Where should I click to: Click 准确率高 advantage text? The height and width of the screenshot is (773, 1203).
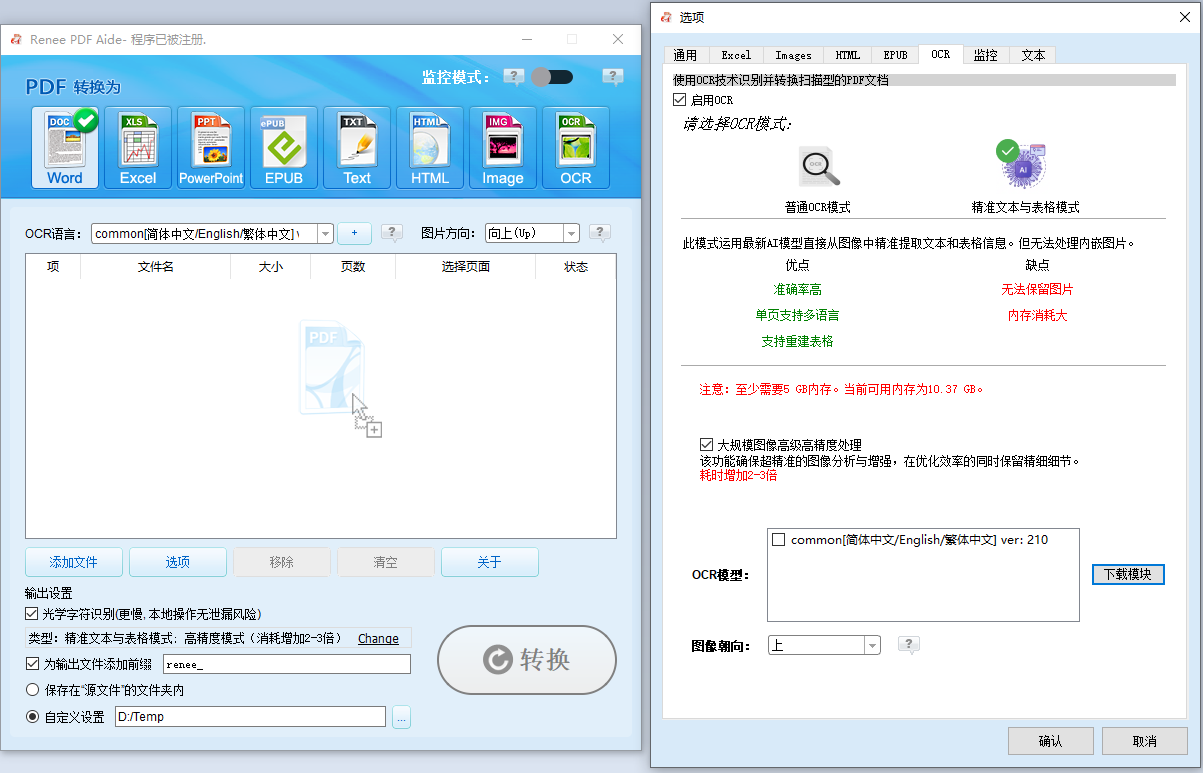(797, 289)
